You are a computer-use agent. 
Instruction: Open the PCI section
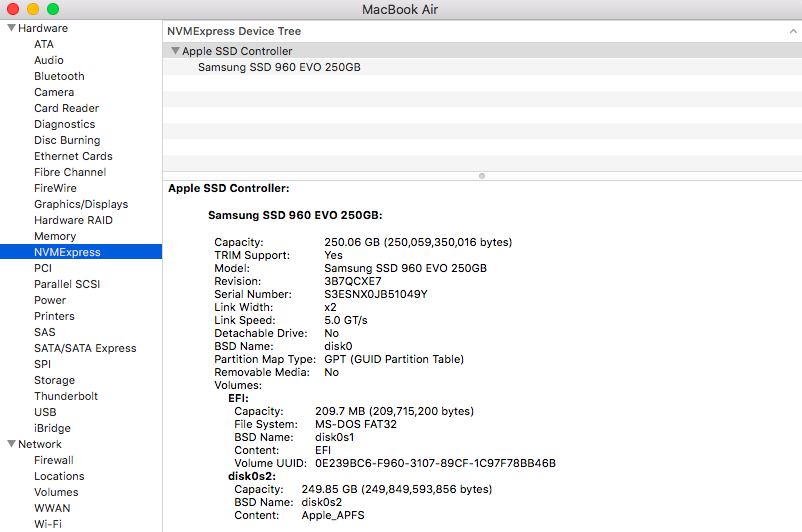pyautogui.click(x=43, y=268)
